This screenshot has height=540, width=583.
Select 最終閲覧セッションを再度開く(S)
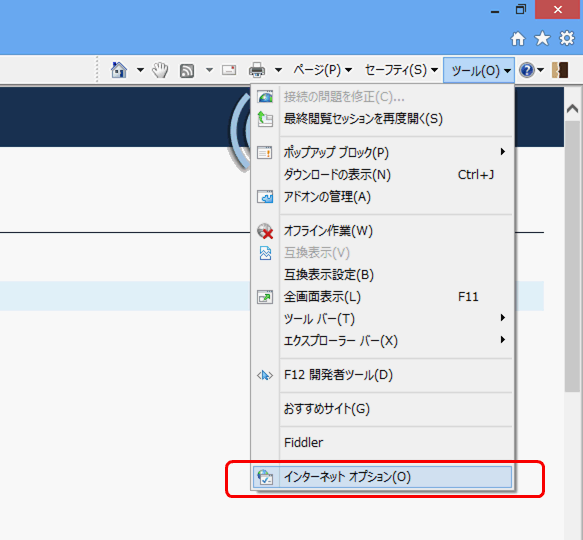[x=383, y=119]
